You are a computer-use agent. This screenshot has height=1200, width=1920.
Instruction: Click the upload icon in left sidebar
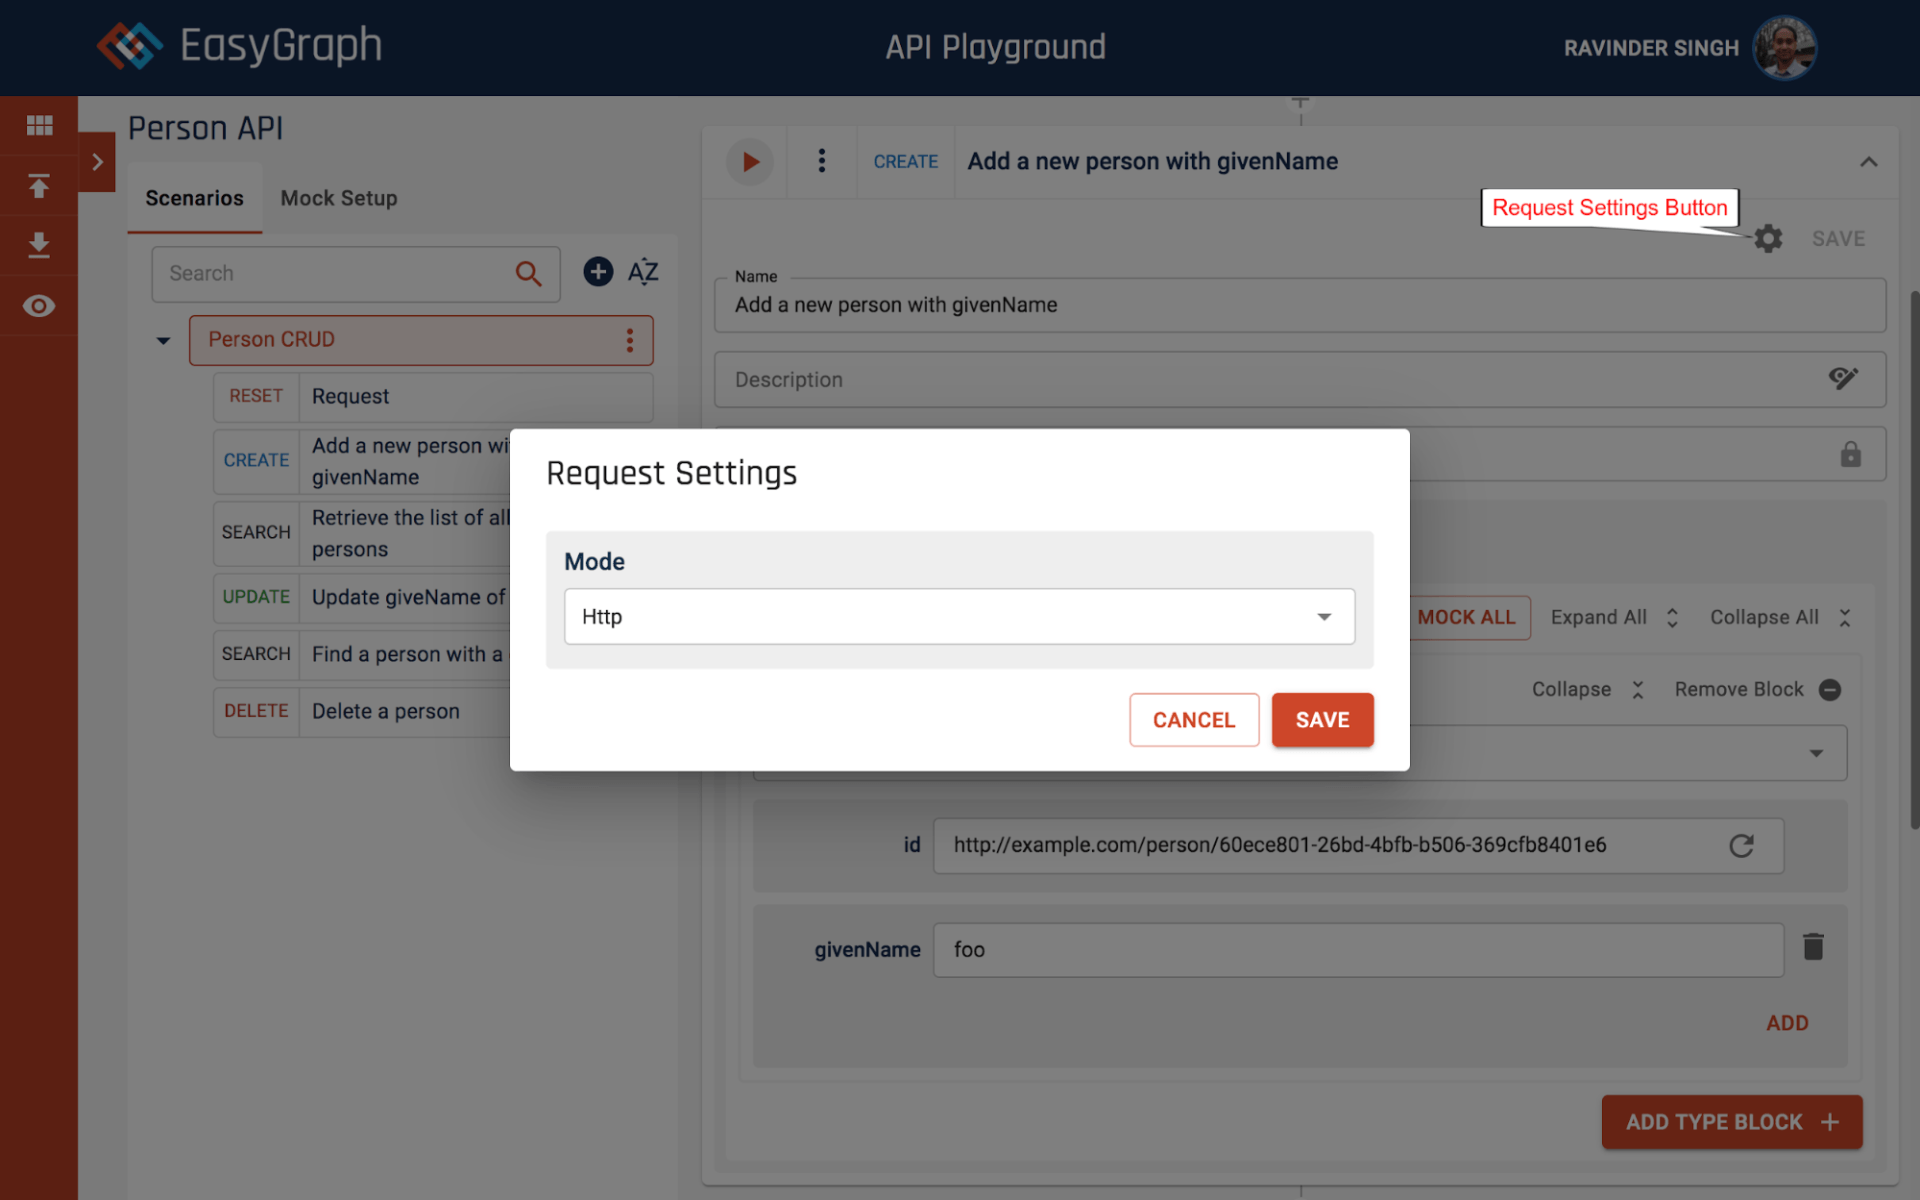point(39,185)
